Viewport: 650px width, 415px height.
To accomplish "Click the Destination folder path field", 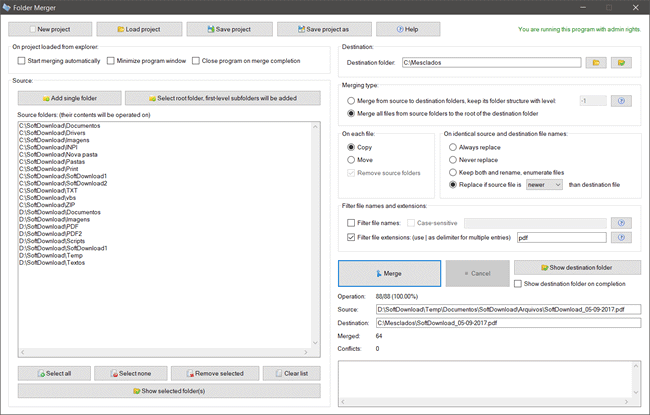I will click(x=490, y=63).
